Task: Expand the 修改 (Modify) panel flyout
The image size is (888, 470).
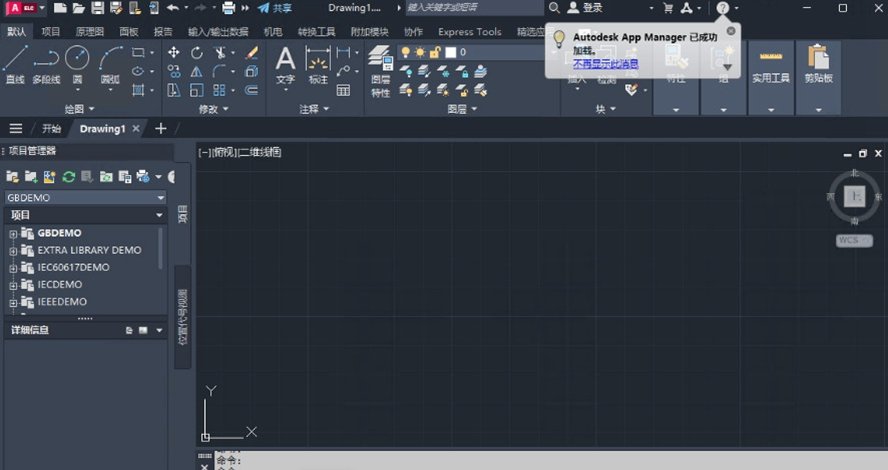Action: point(214,109)
